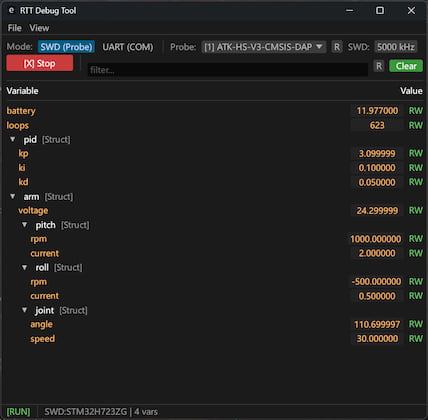The width and height of the screenshot is (428, 420).
Task: Maximize the RTT Debug Tool window
Action: pos(380,11)
